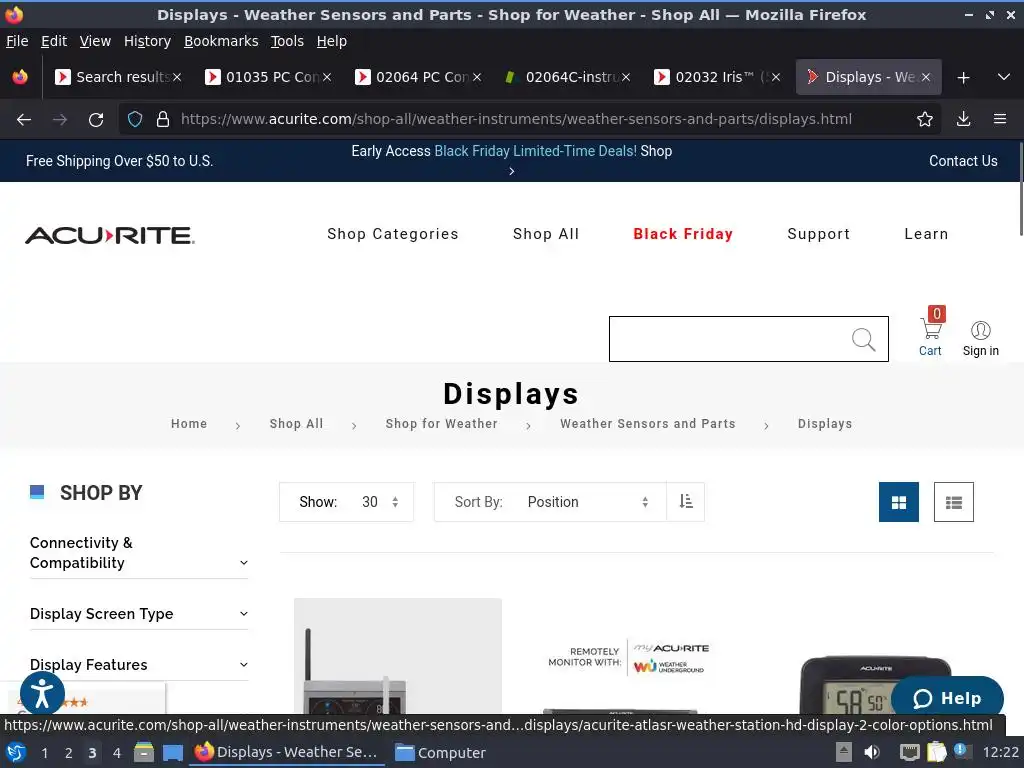Reload the page with the refresh icon
Viewport: 1024px width, 768px height.
96,120
